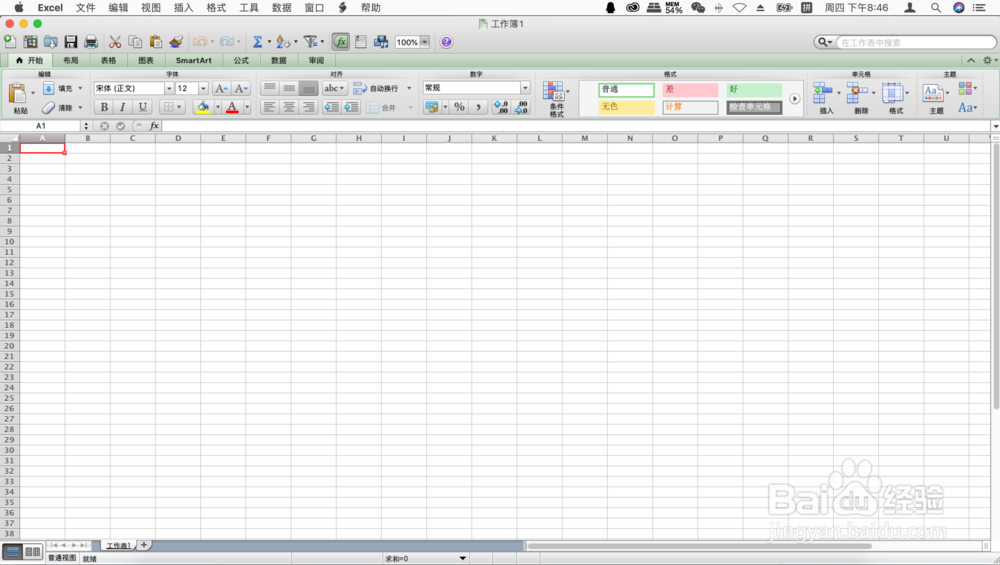Print with the printer icon
This screenshot has width=1000, height=565.
coord(91,41)
